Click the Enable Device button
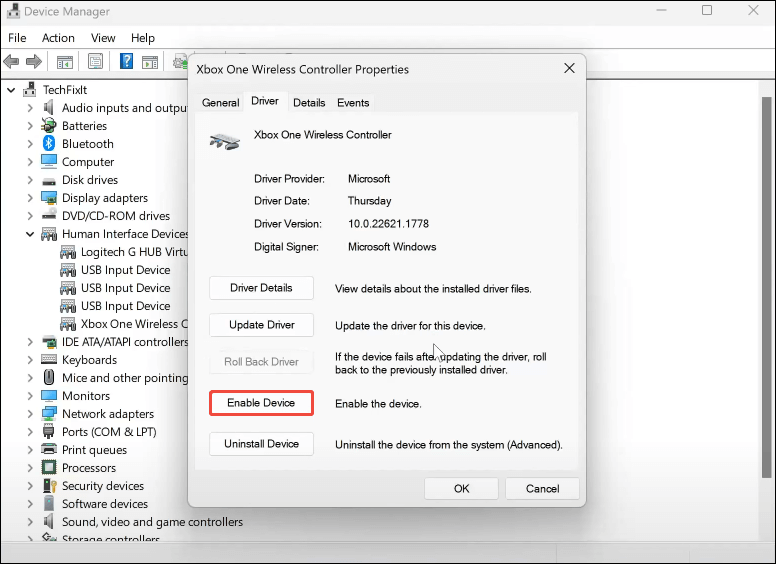The width and height of the screenshot is (776, 564). click(x=261, y=403)
